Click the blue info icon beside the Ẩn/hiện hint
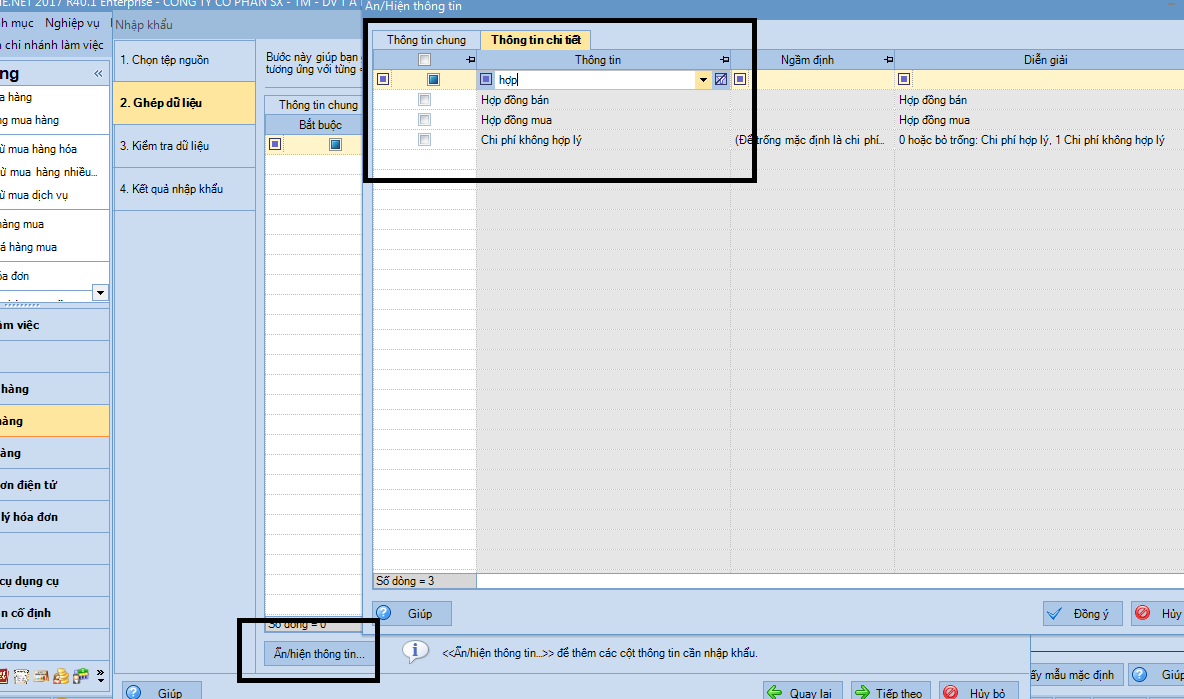 click(x=415, y=651)
